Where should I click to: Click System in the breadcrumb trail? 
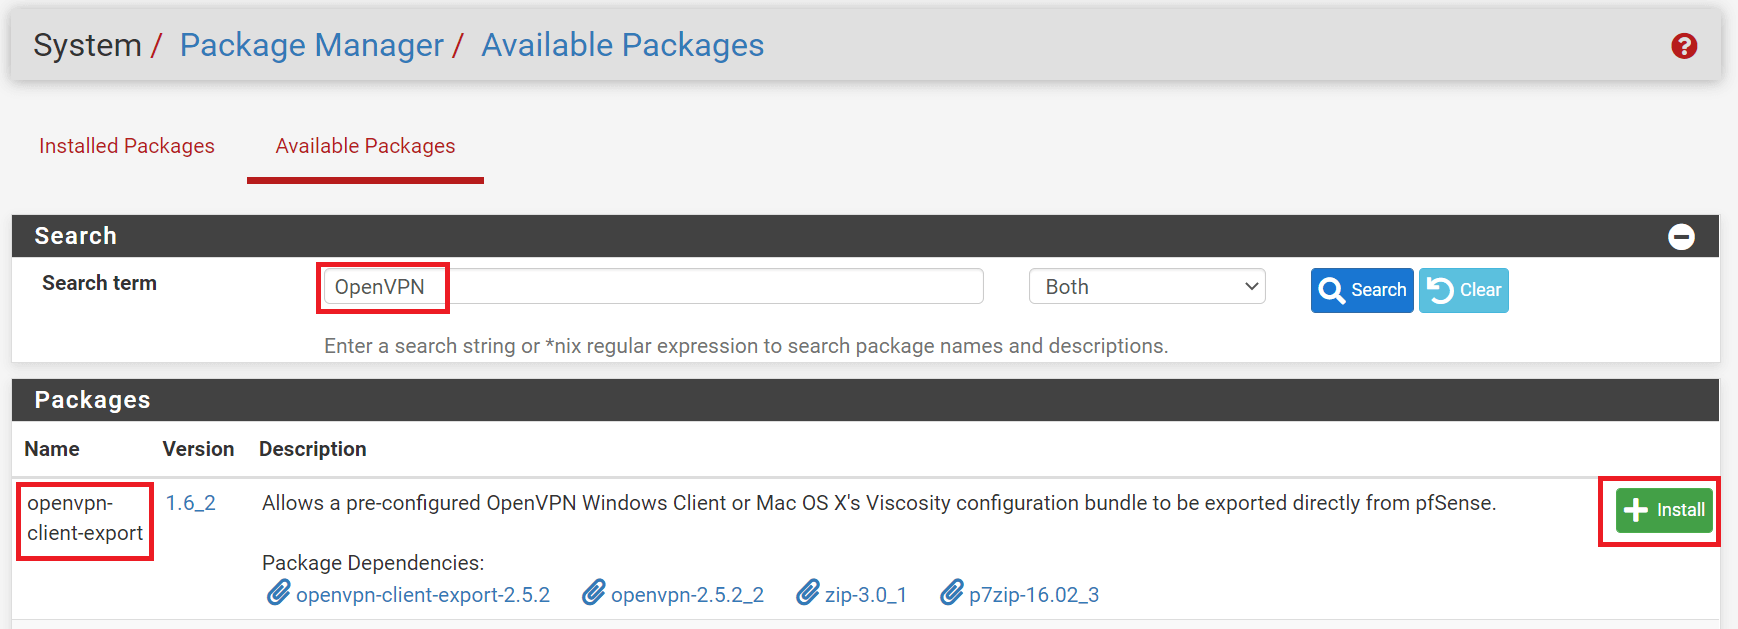[x=86, y=45]
